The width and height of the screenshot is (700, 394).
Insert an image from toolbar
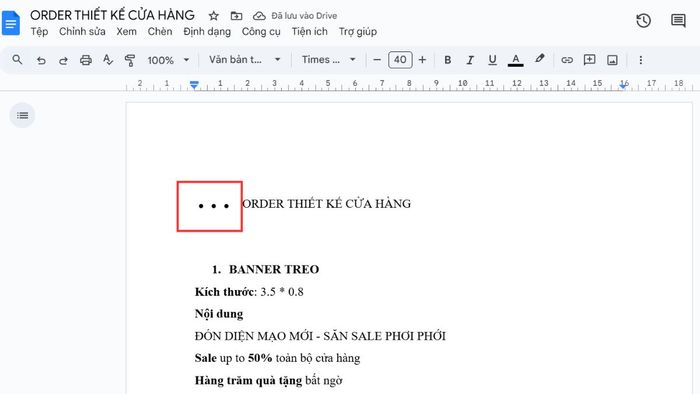[612, 60]
